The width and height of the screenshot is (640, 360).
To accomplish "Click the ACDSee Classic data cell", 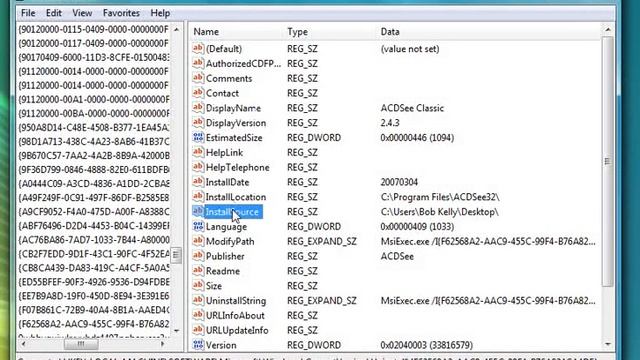I will (x=412, y=108).
